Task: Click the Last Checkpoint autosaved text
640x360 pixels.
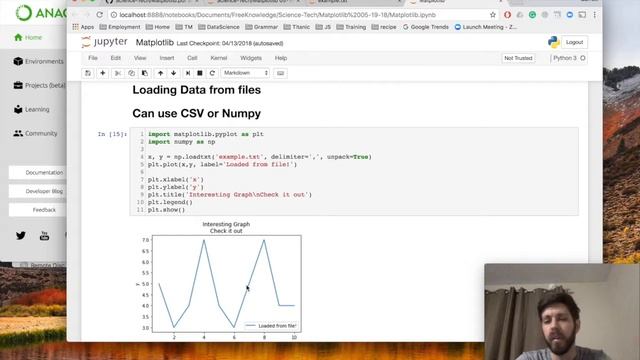Action: click(230, 43)
